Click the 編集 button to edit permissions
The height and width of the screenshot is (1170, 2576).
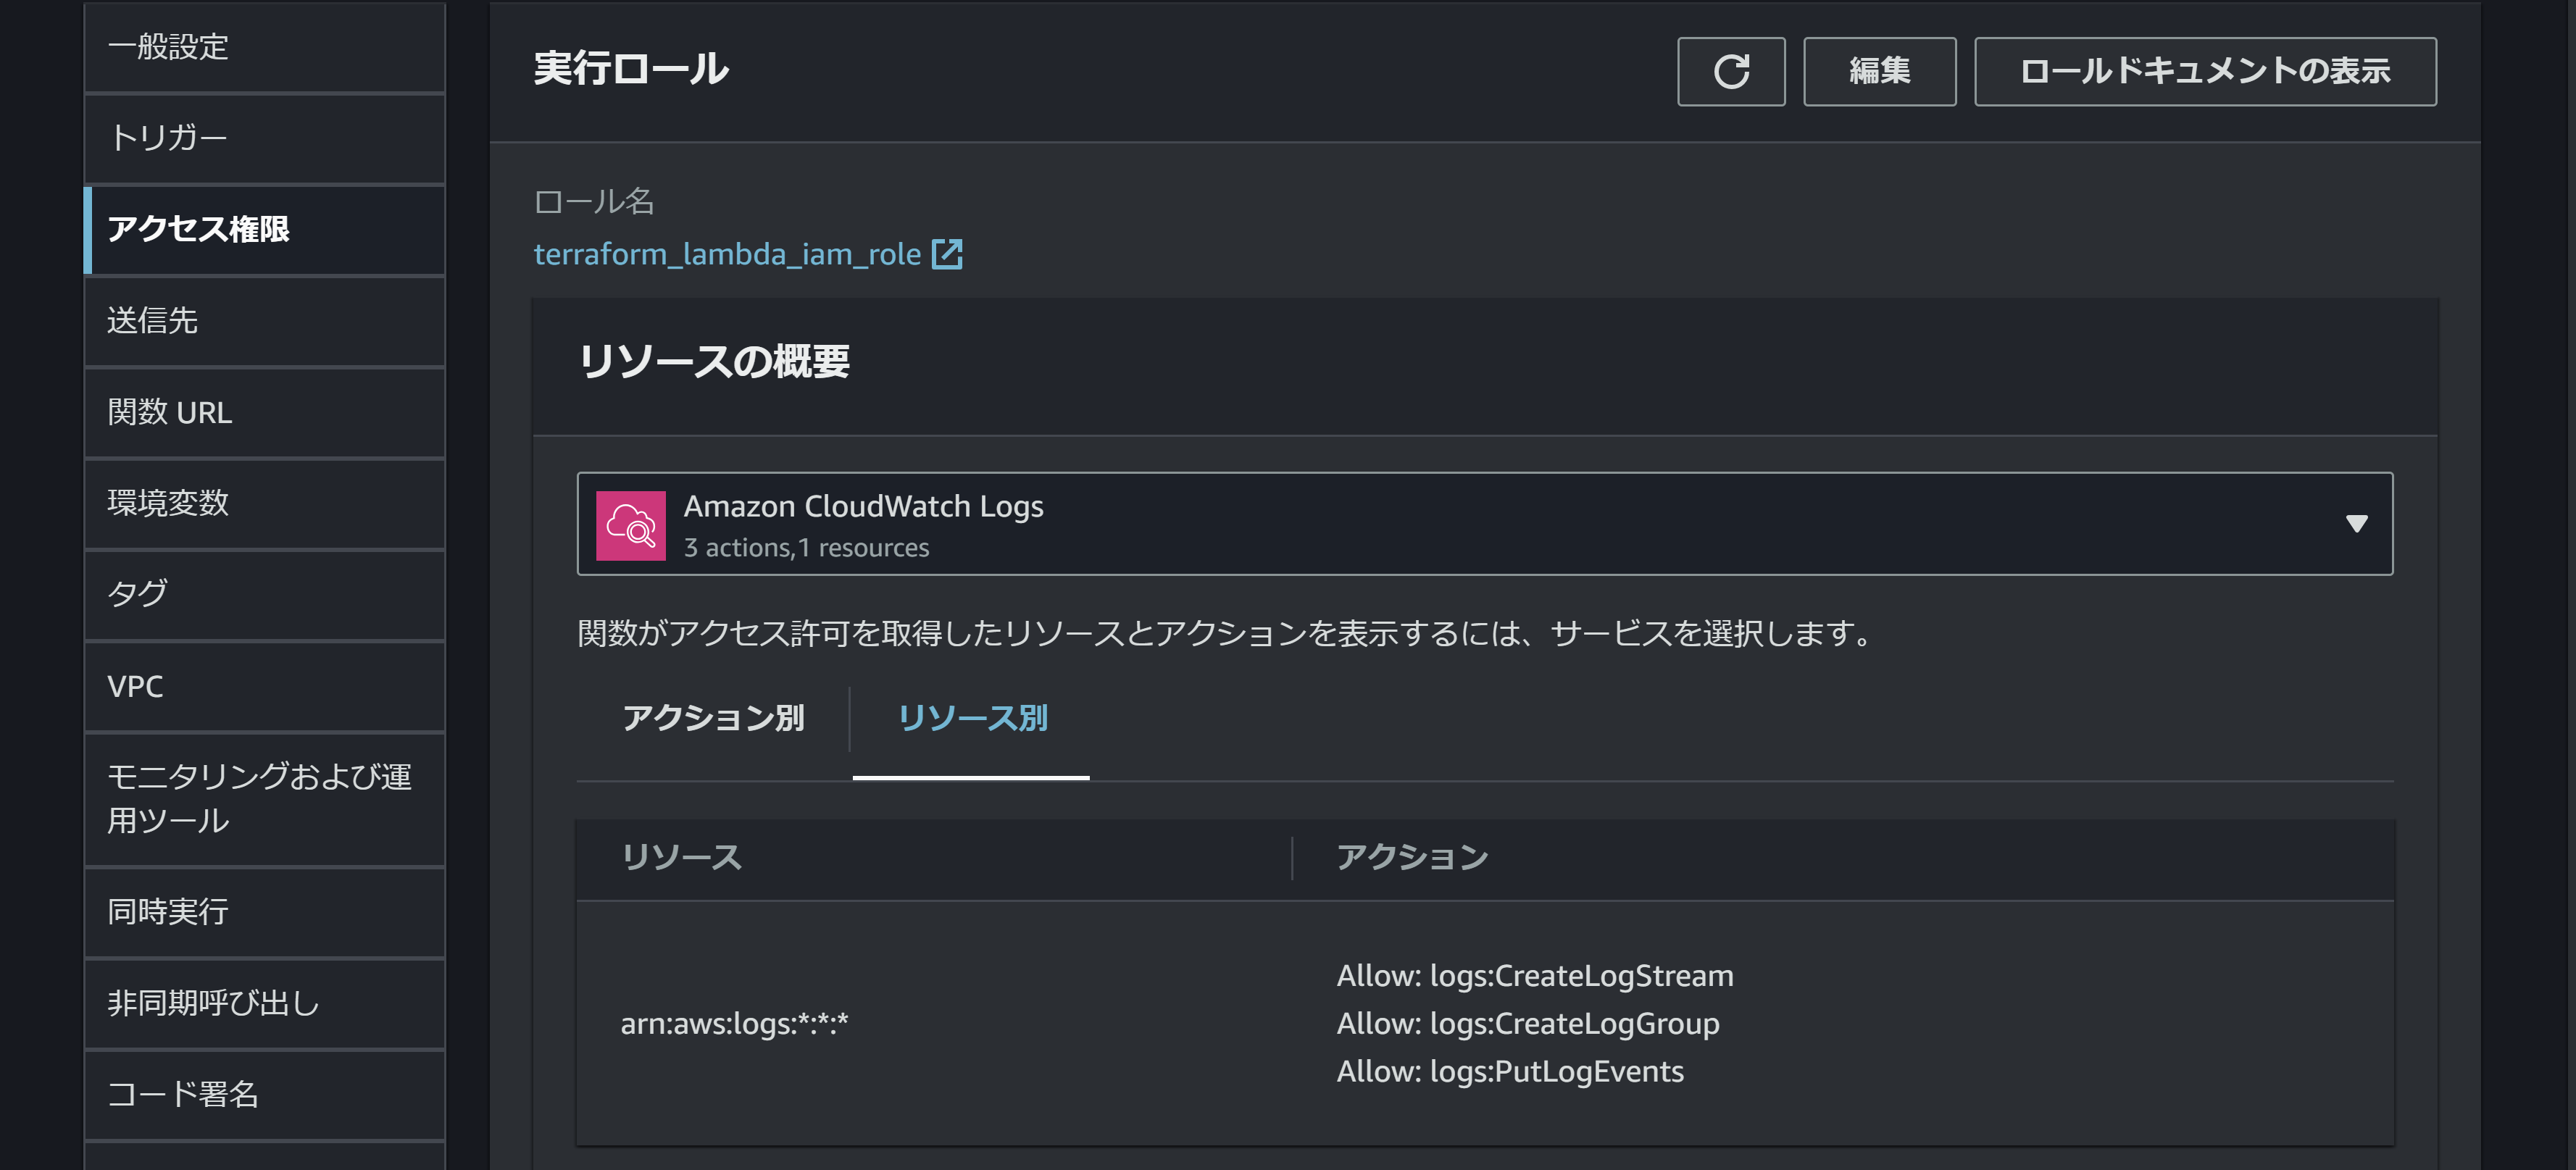(1879, 71)
